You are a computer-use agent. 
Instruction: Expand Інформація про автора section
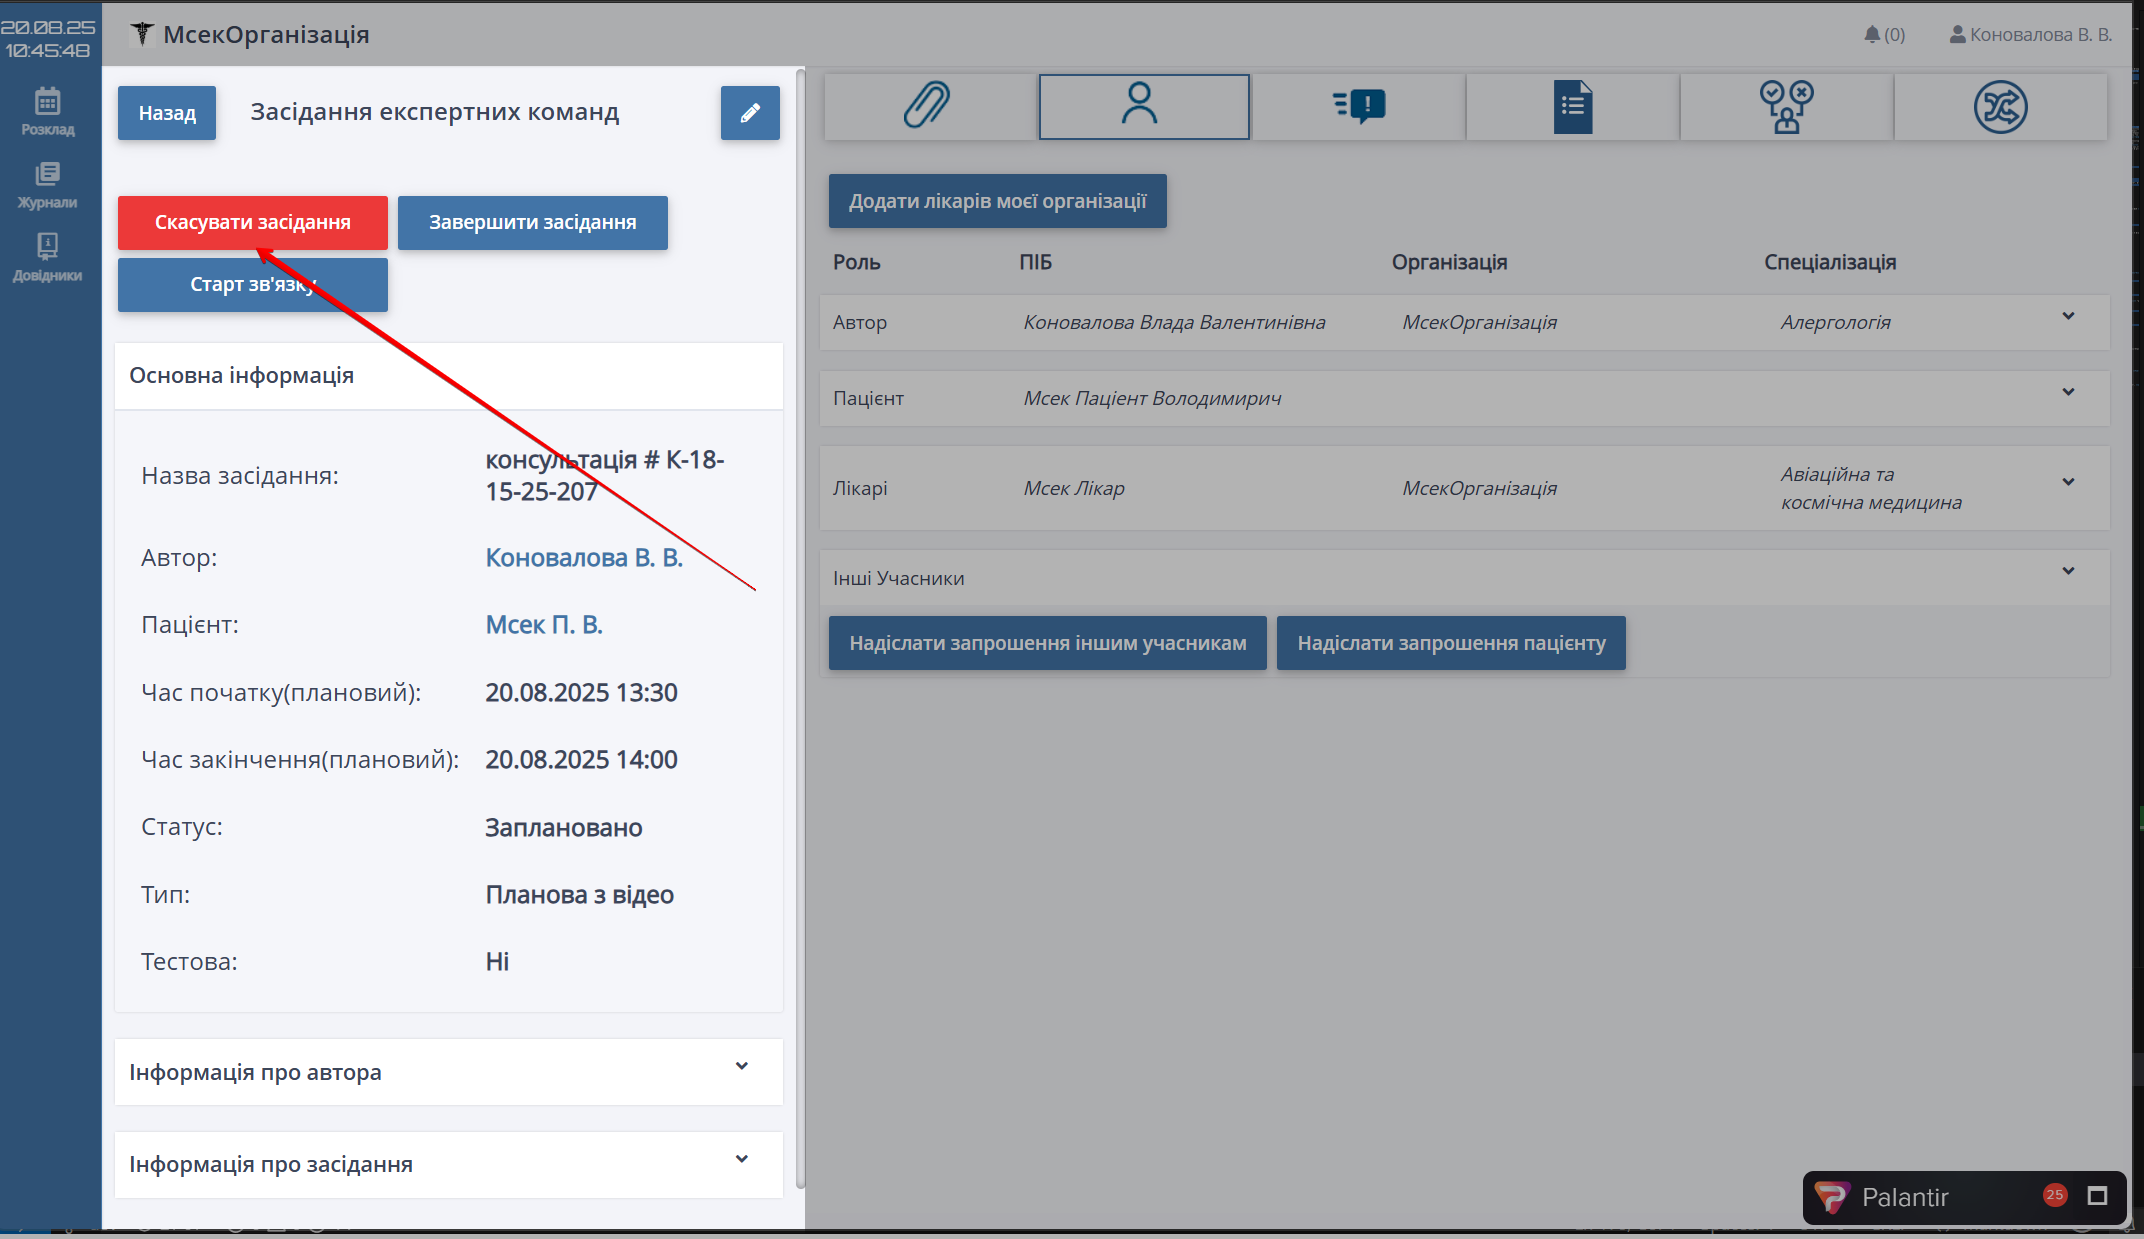(x=741, y=1067)
